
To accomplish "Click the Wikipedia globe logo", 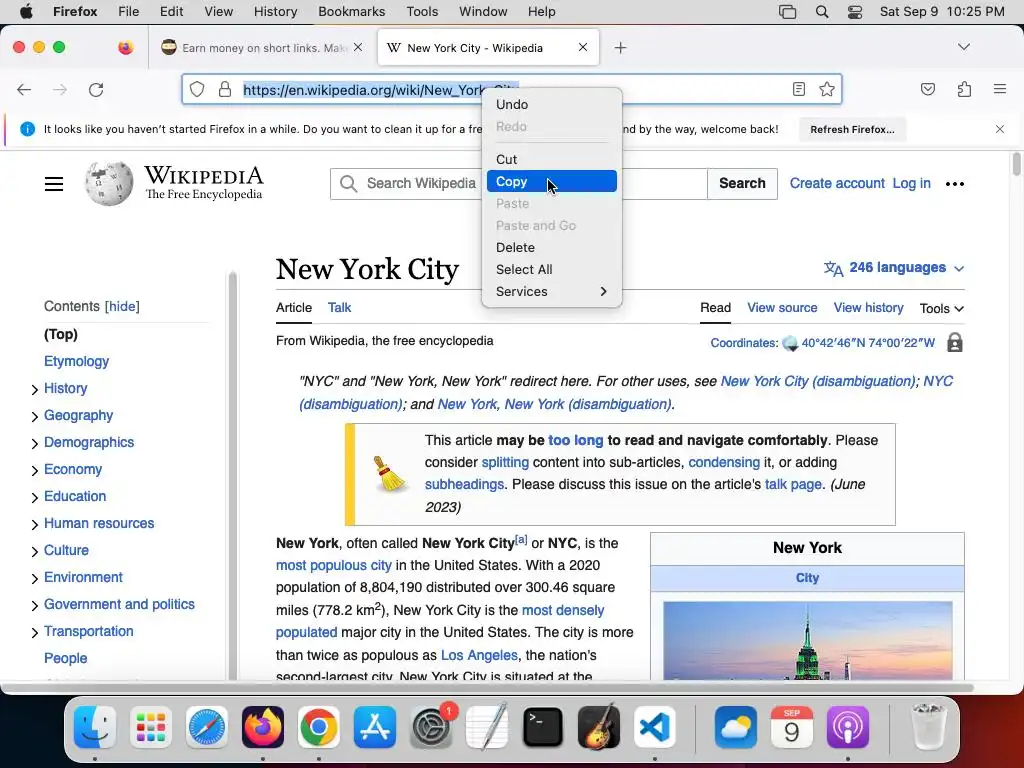I will 109,184.
